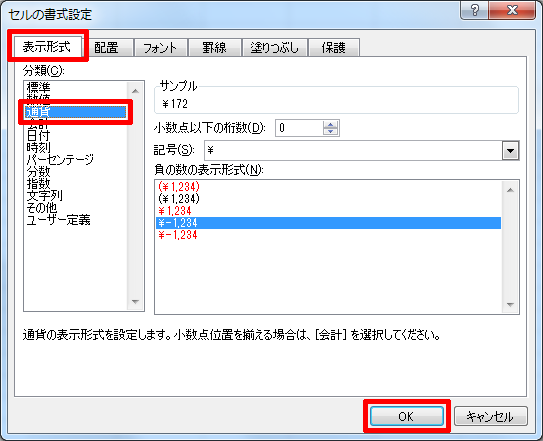Select red ¥-1,234 negative format
Viewport: 543px width, 441px height.
click(x=178, y=235)
